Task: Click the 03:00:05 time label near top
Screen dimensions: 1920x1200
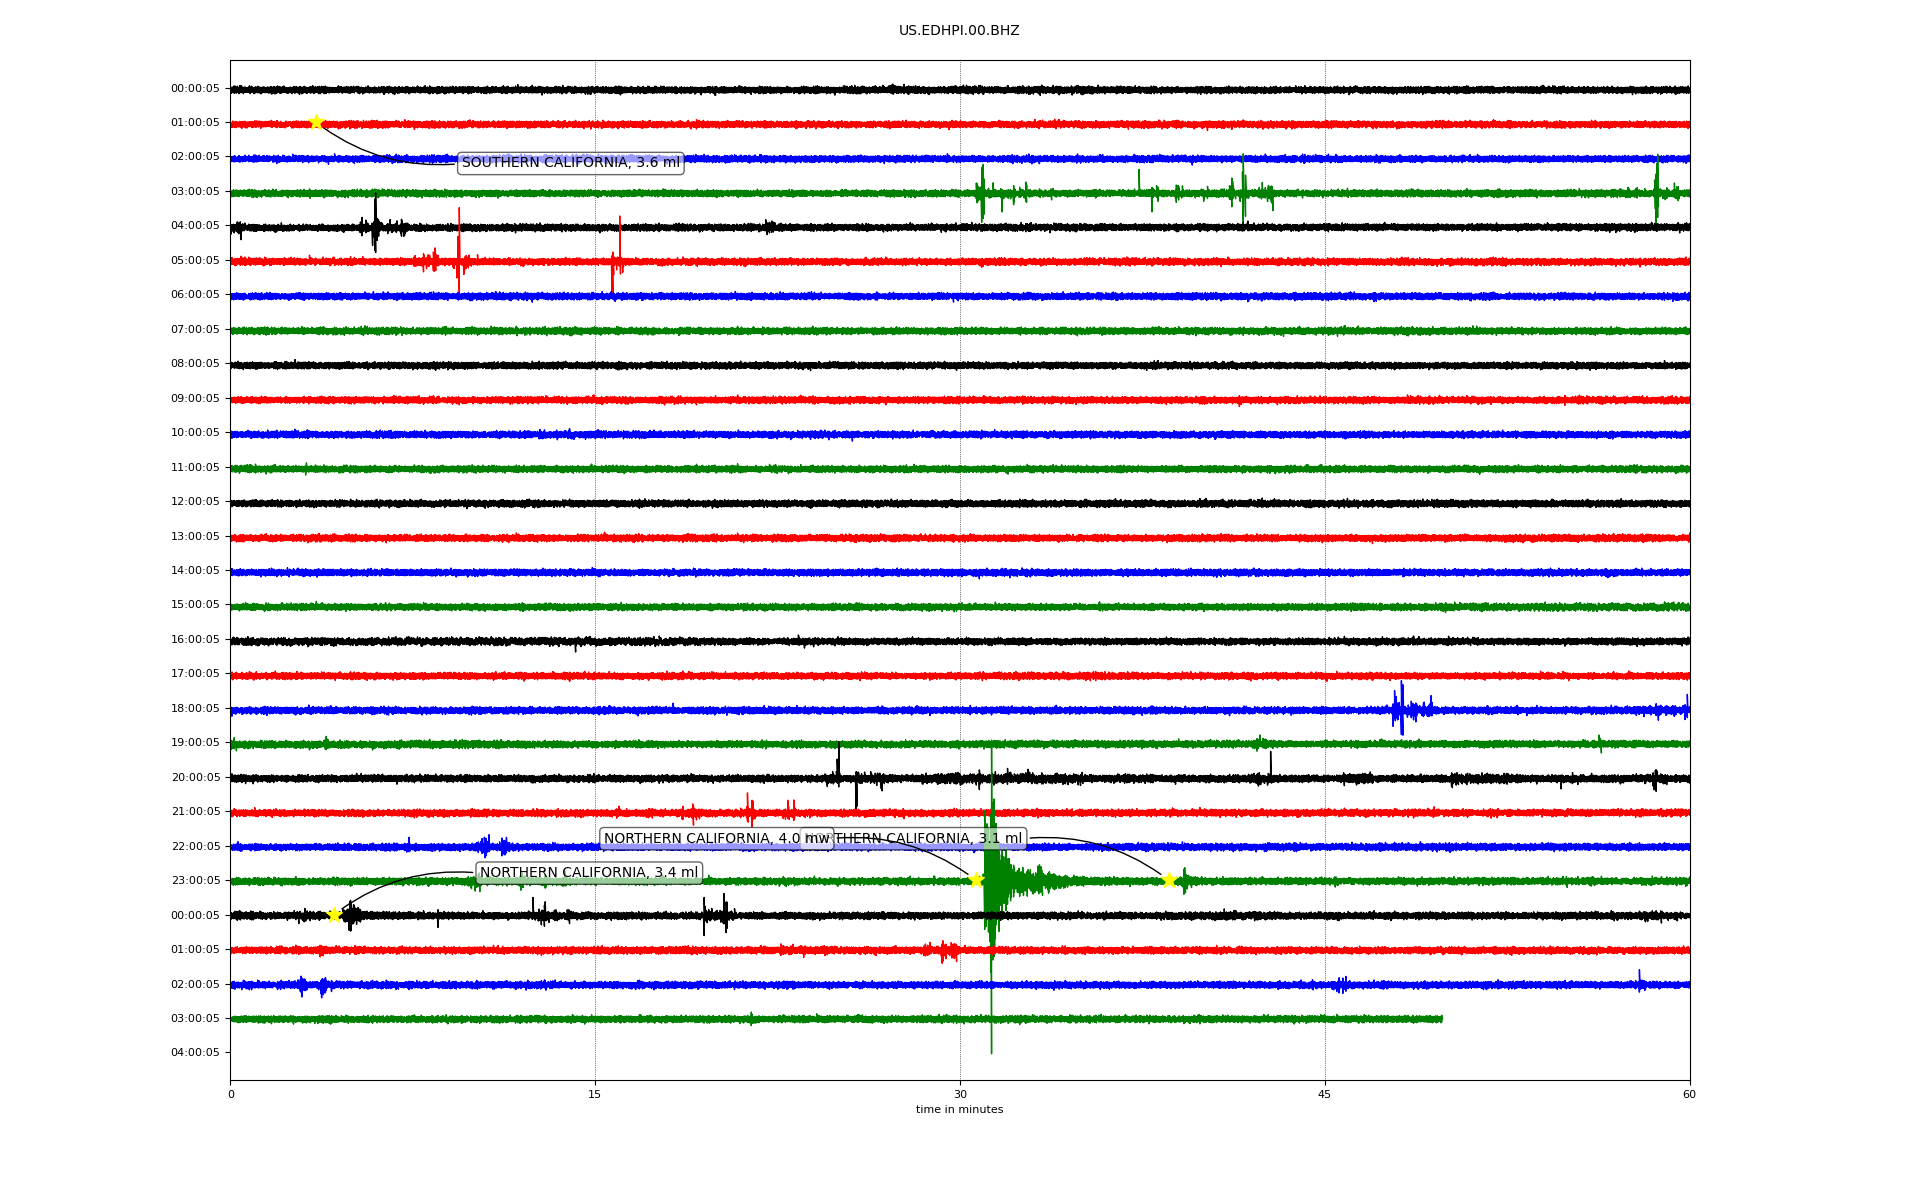Action: (195, 192)
